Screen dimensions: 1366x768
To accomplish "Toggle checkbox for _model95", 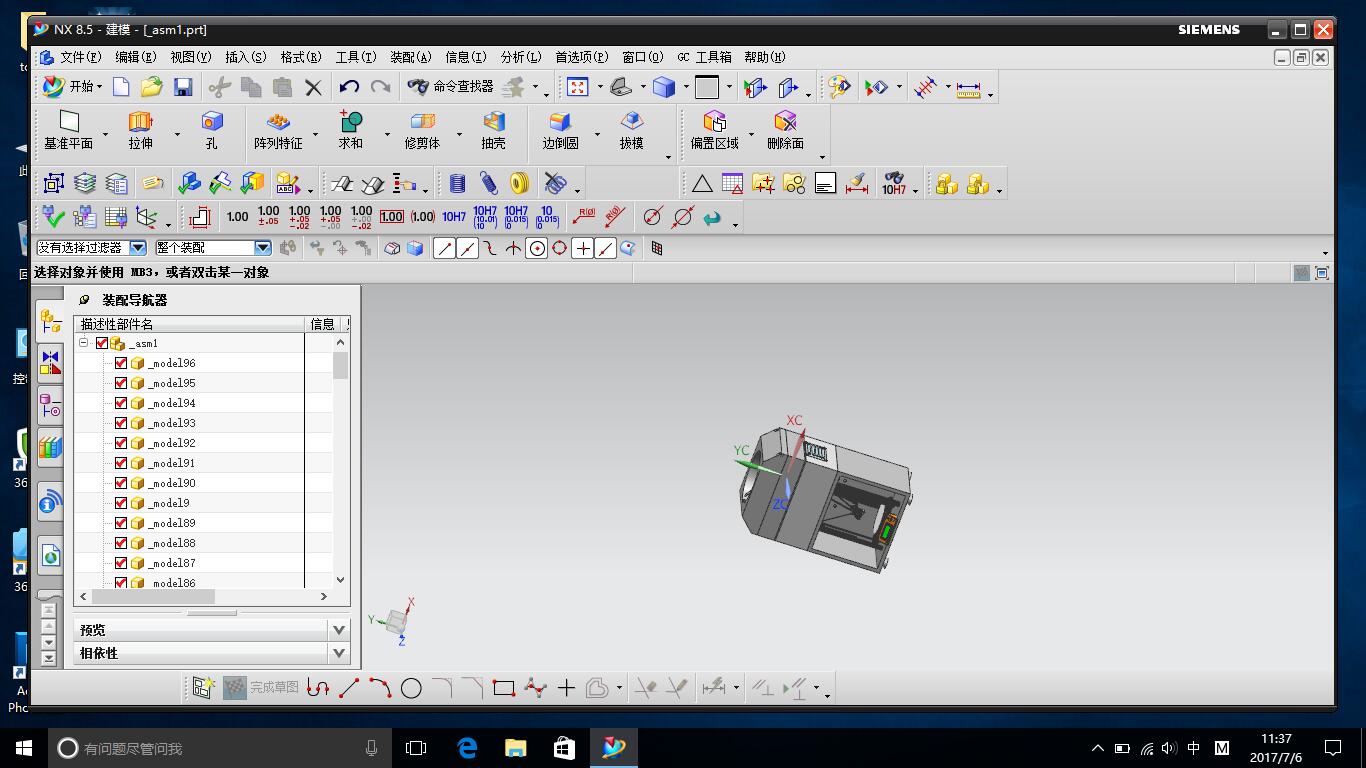I will (x=121, y=383).
